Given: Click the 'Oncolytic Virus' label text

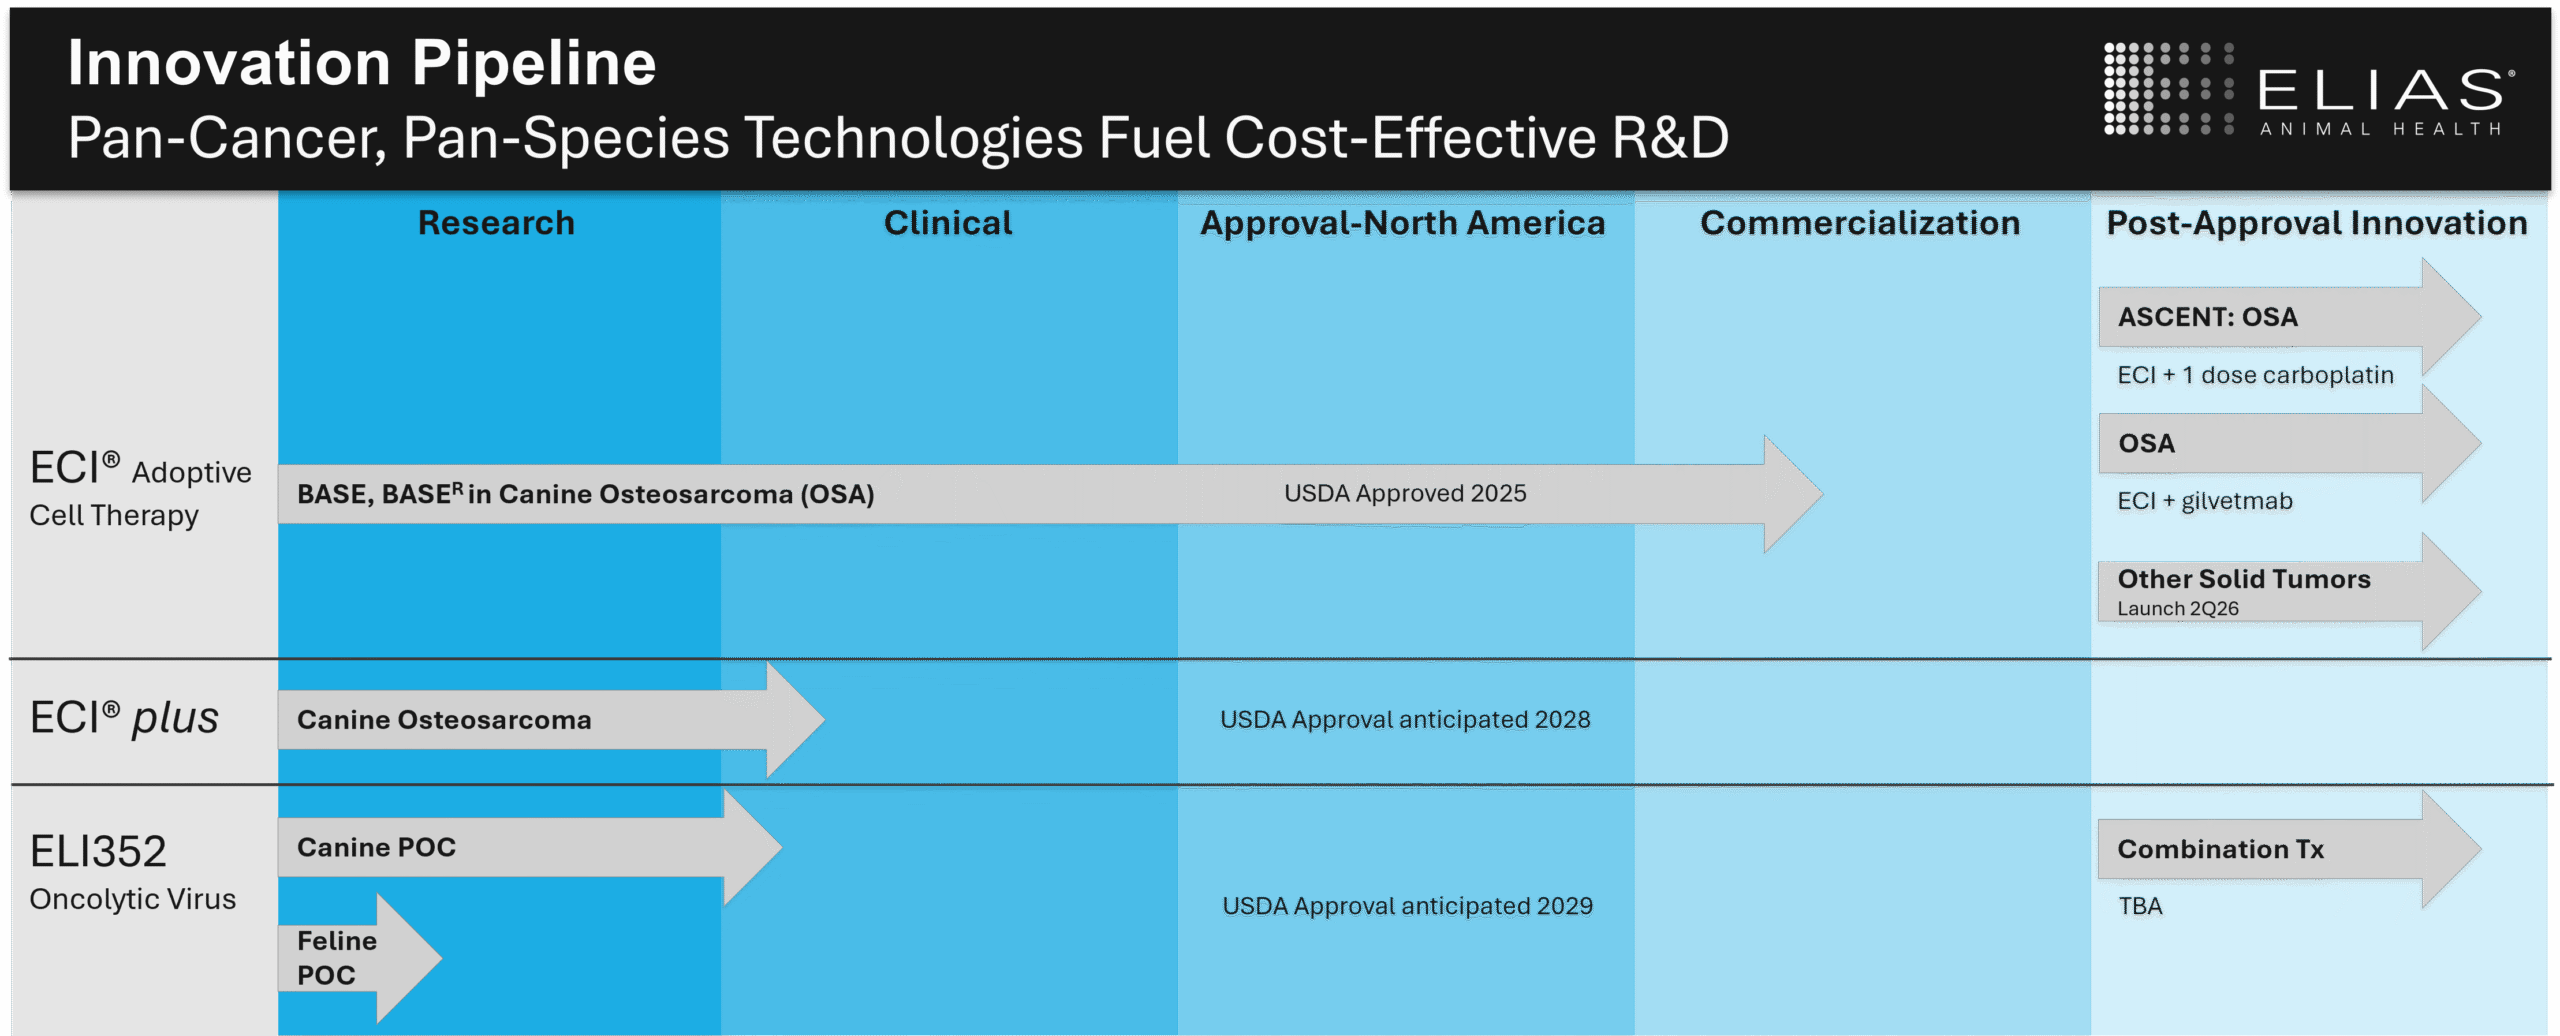Looking at the screenshot, I should 133,899.
